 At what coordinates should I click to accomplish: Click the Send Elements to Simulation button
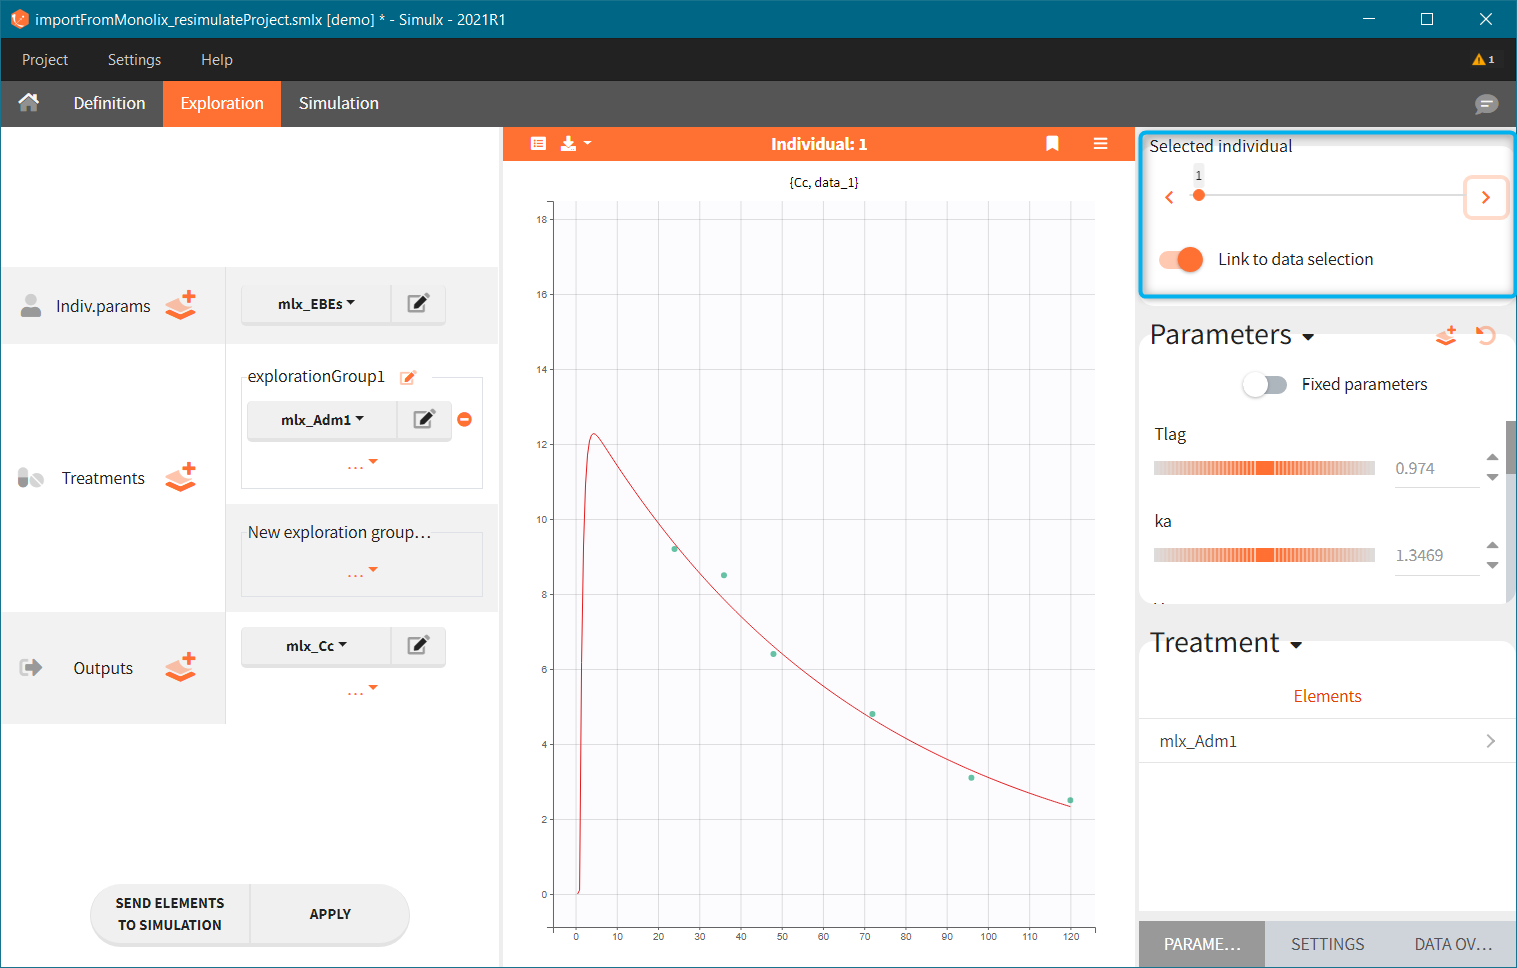[170, 914]
